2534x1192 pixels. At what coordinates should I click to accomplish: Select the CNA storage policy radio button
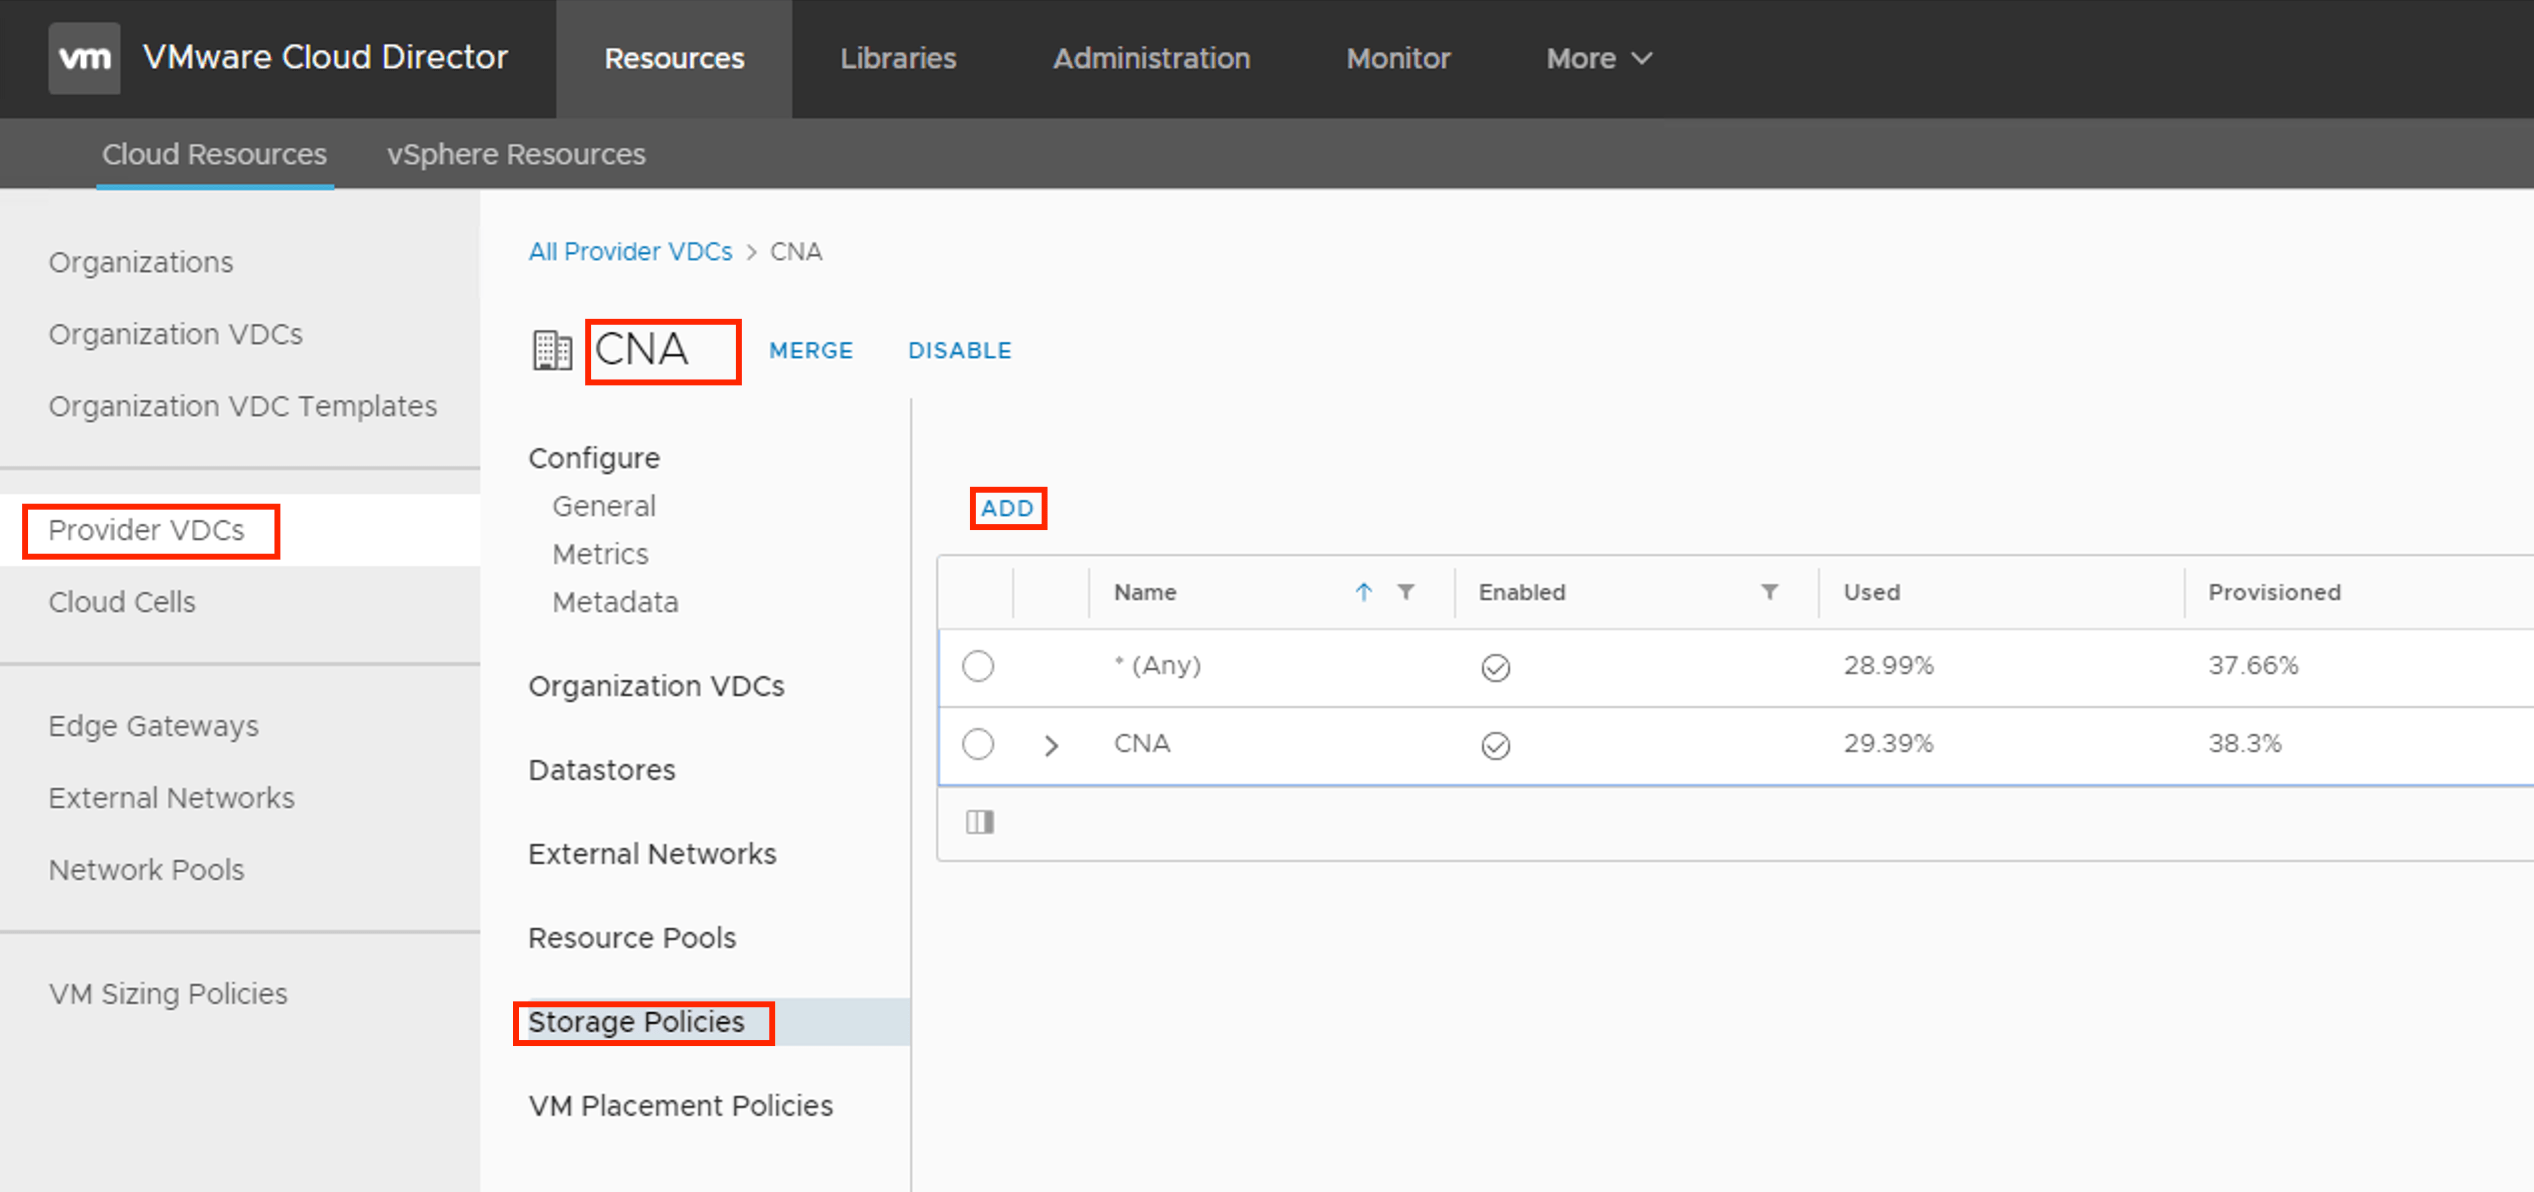click(x=978, y=744)
